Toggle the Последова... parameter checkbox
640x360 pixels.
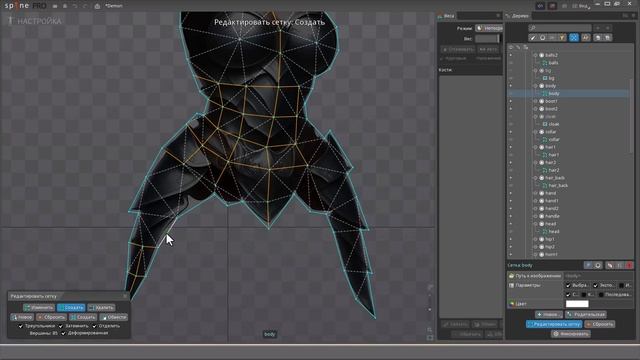tap(601, 294)
